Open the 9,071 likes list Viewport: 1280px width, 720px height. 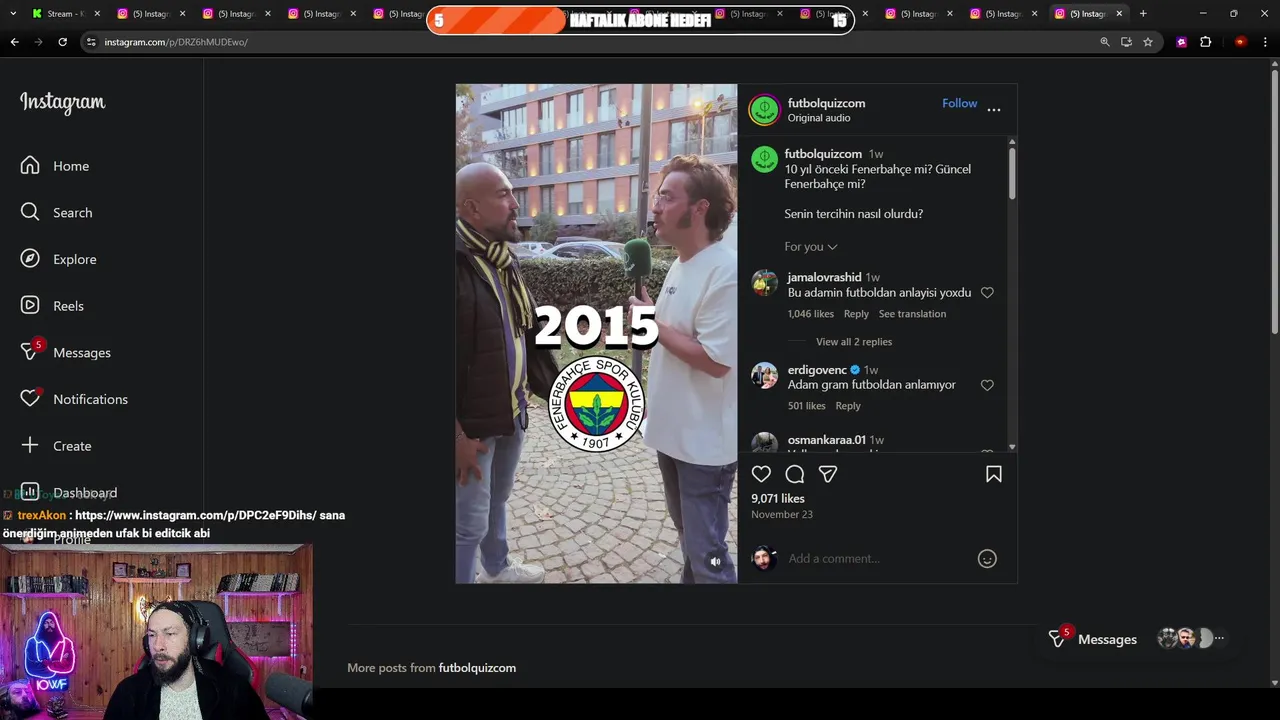click(x=778, y=498)
